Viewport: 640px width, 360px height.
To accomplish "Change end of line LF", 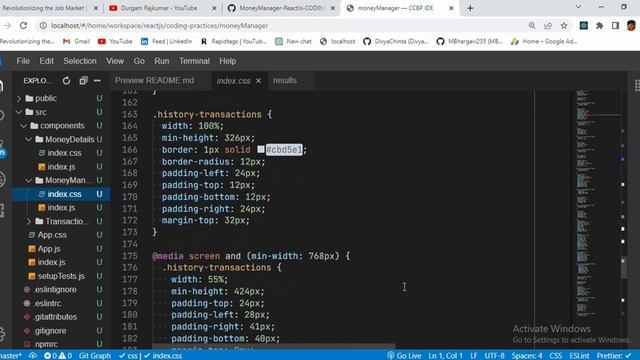I will (473, 356).
